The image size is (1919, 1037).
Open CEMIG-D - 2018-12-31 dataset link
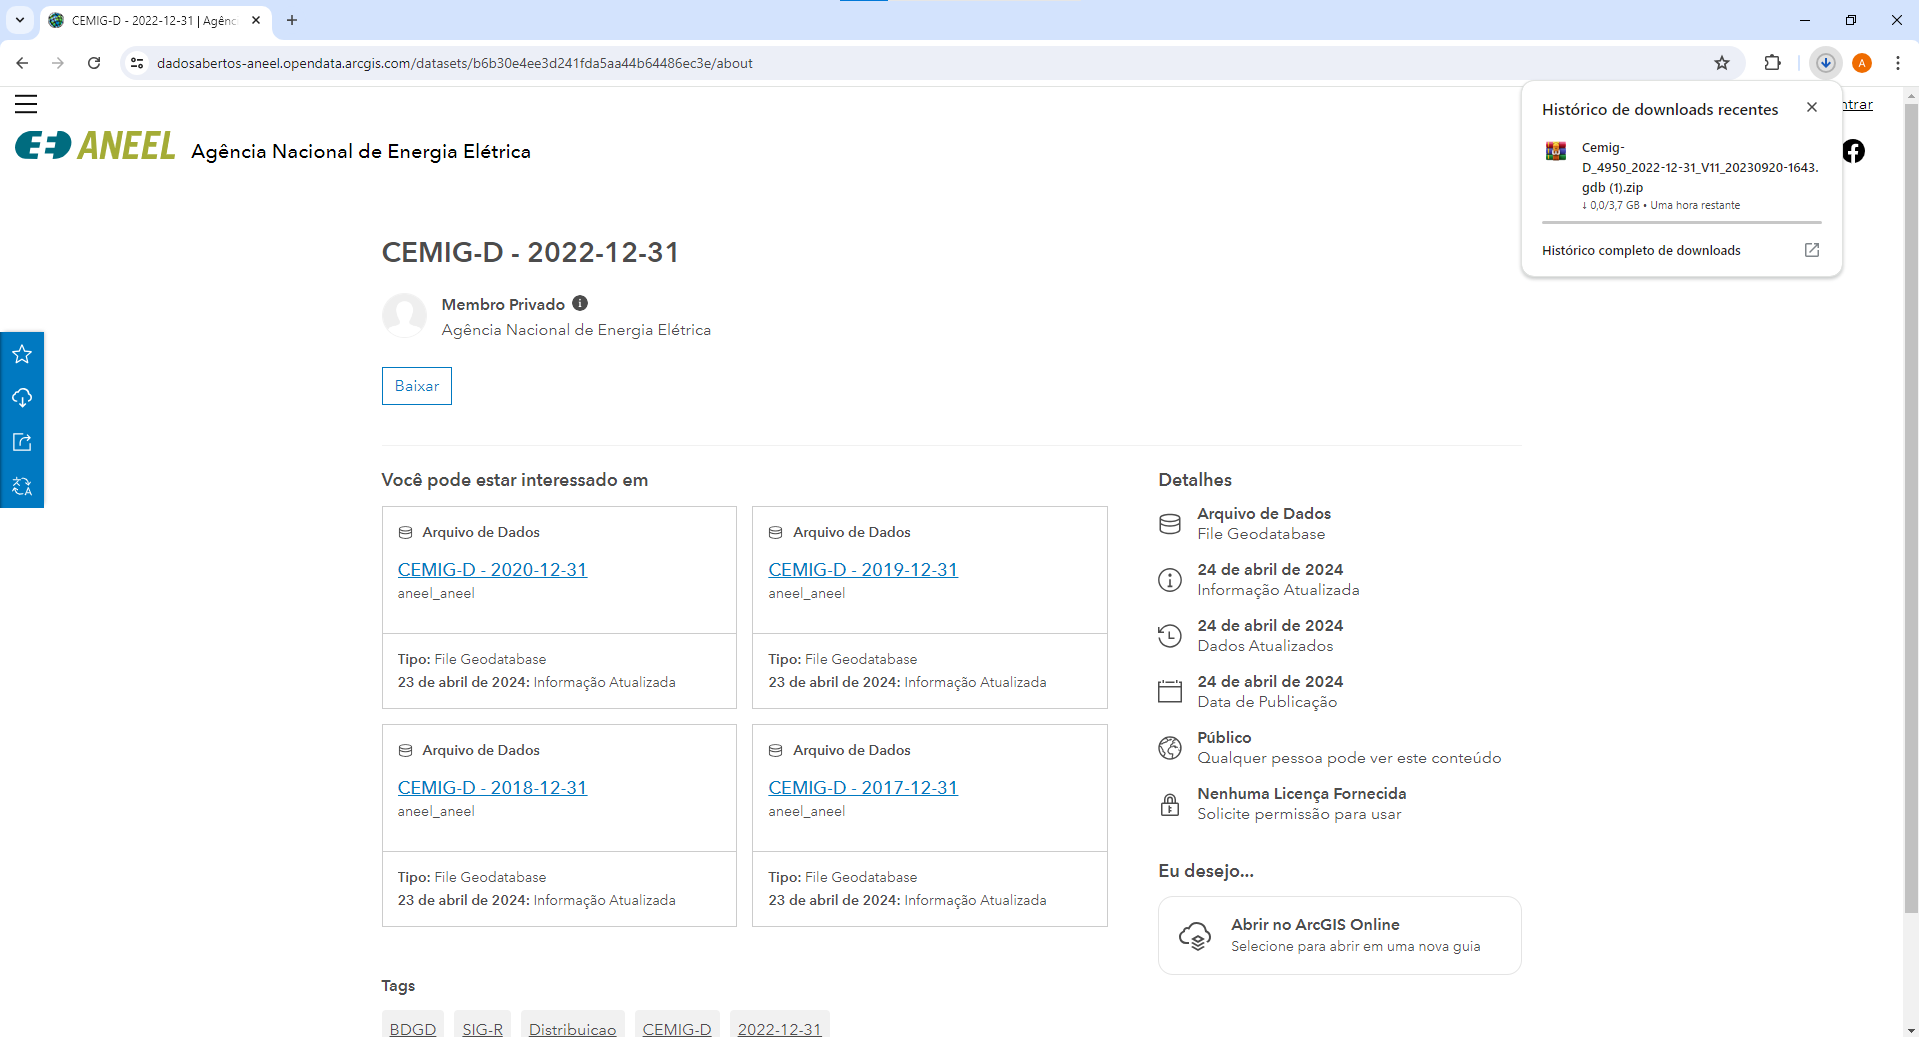(492, 787)
